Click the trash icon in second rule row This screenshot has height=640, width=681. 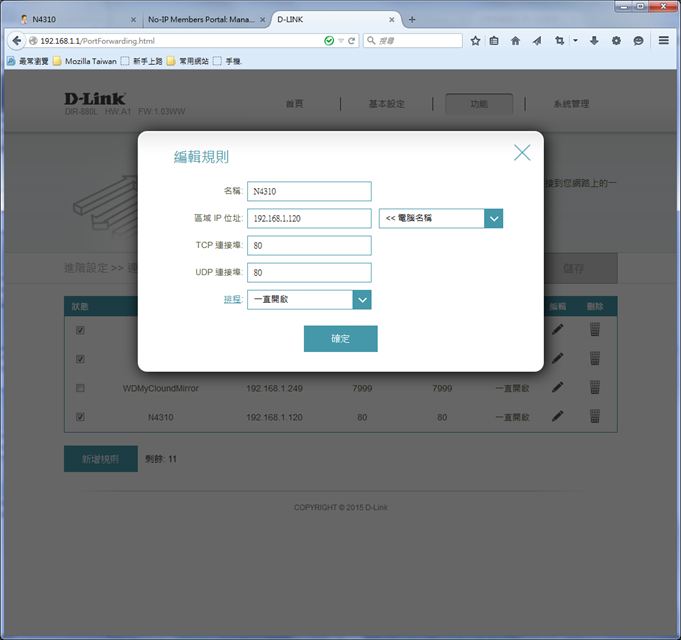(x=595, y=358)
